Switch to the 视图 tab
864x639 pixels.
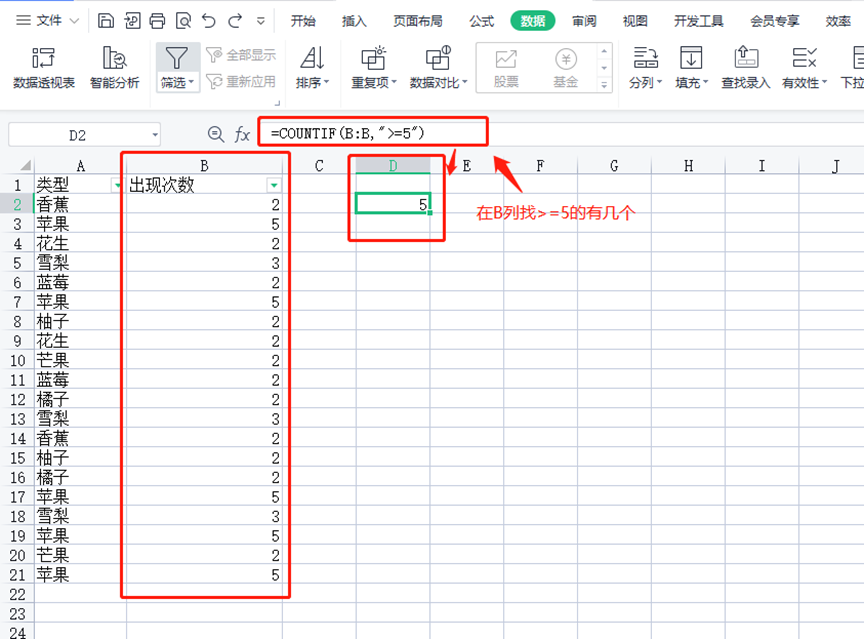tap(635, 21)
